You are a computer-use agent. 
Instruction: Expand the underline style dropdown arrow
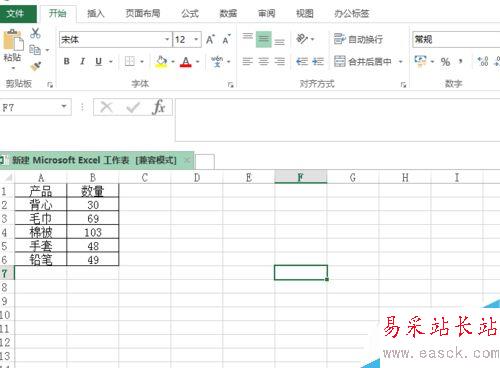point(111,62)
